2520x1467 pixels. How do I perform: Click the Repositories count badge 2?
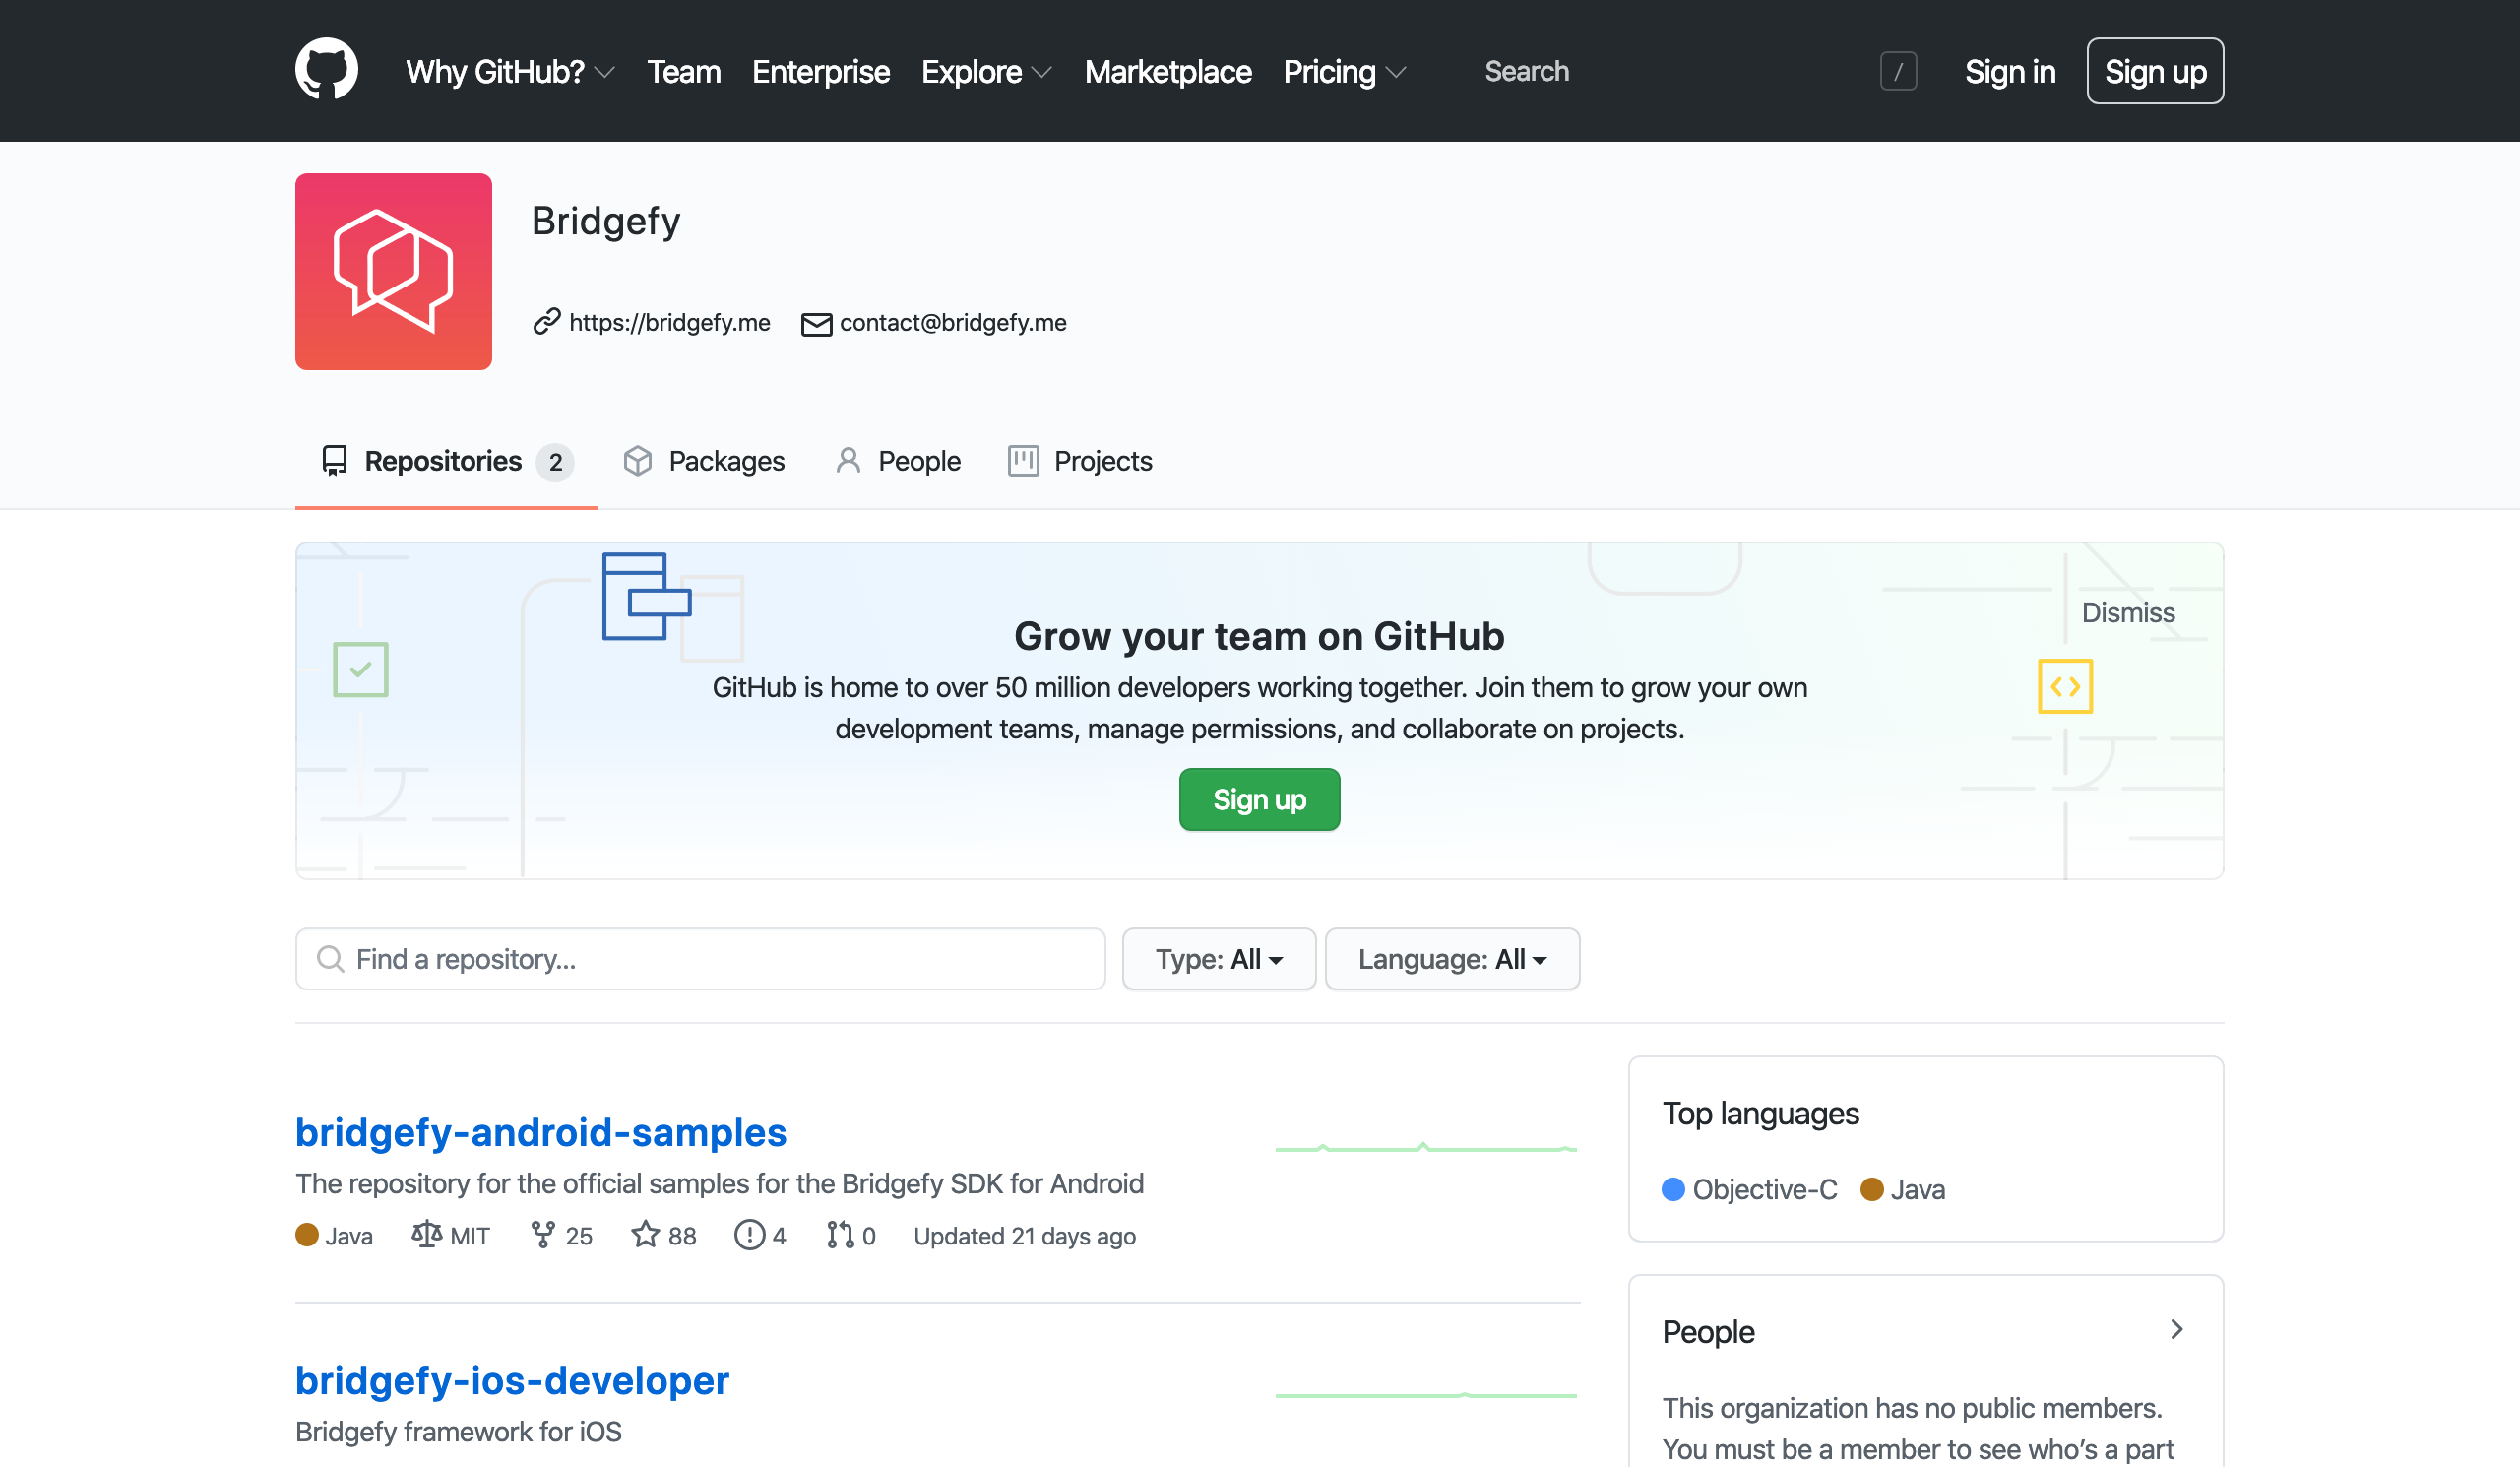pyautogui.click(x=556, y=461)
